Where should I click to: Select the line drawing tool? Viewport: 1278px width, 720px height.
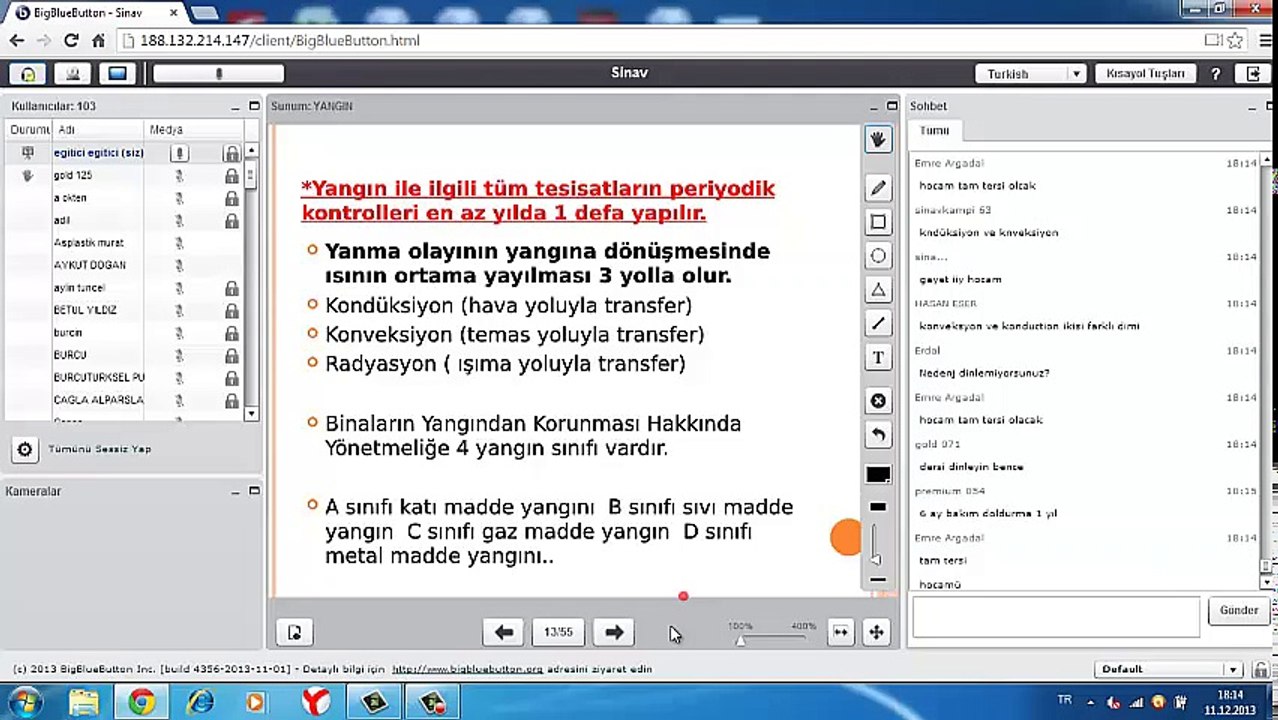[878, 324]
